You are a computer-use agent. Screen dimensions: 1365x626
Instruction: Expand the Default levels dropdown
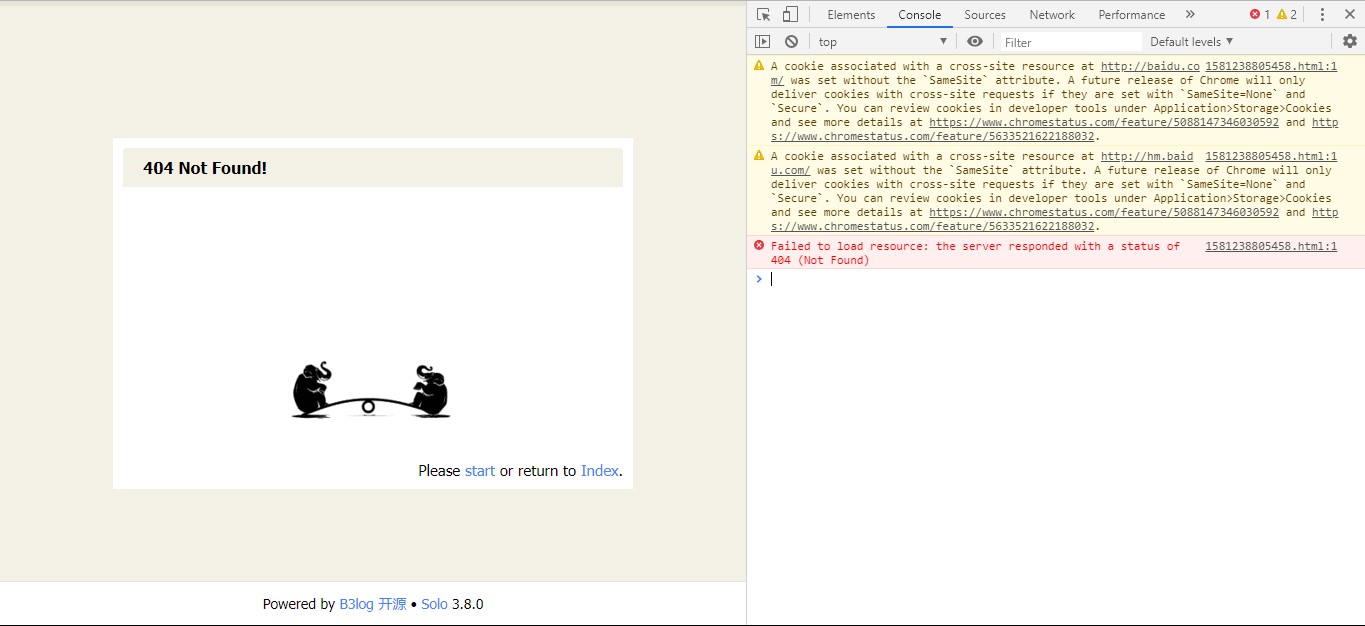(x=1191, y=41)
